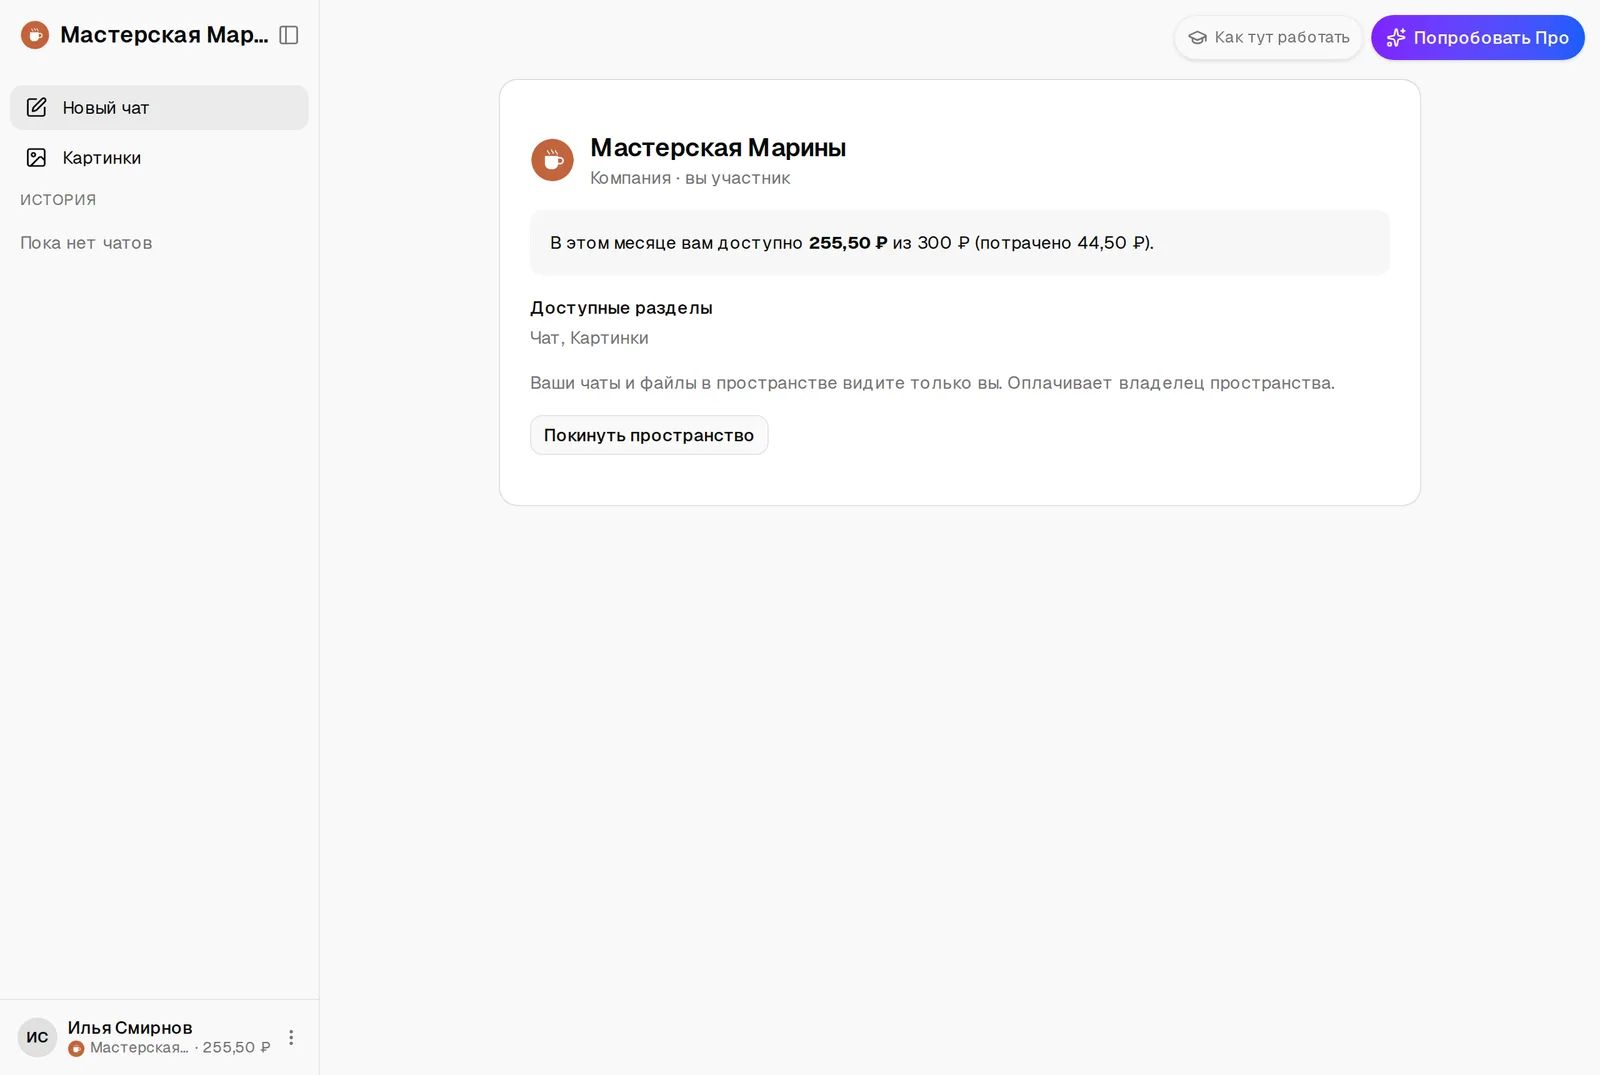Click the card heading Мастерская Марины
Viewport: 1600px width, 1075px height.
point(718,148)
